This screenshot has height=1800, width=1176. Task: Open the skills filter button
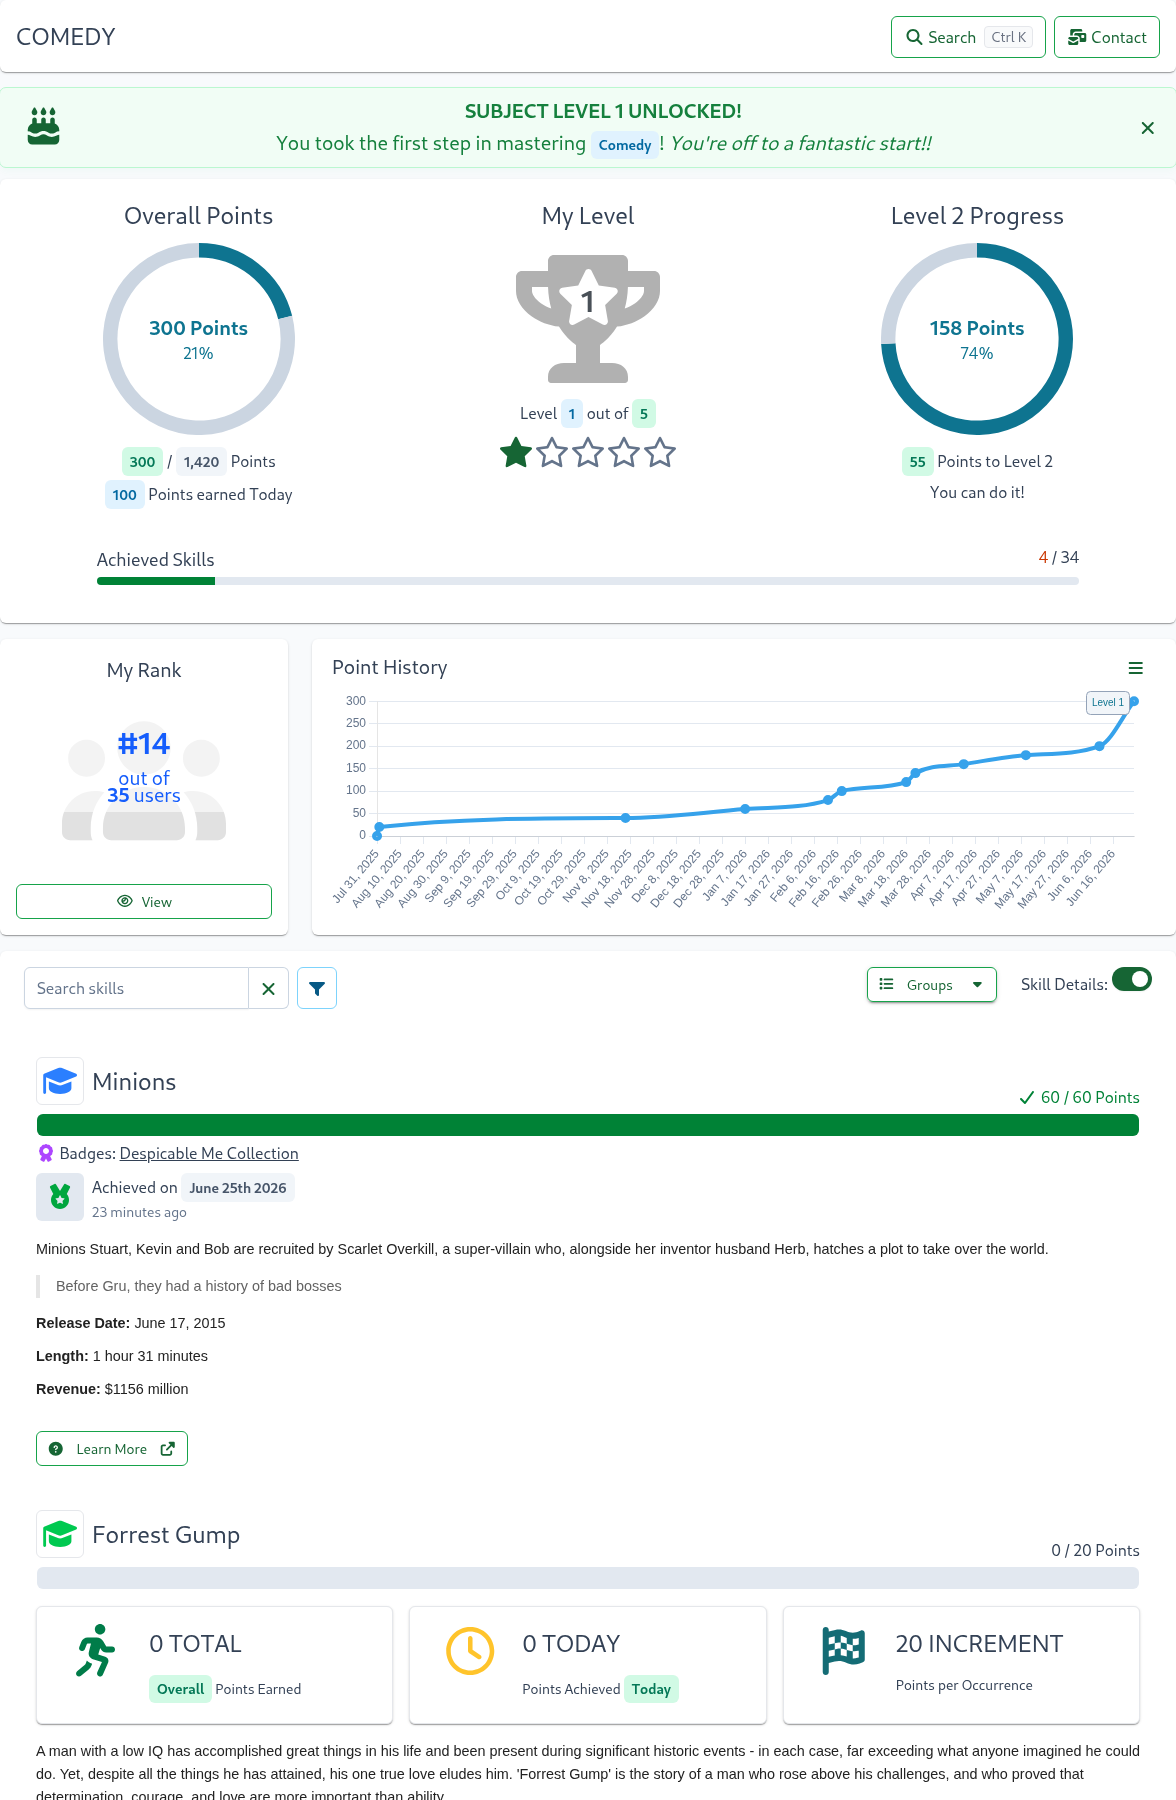317,988
